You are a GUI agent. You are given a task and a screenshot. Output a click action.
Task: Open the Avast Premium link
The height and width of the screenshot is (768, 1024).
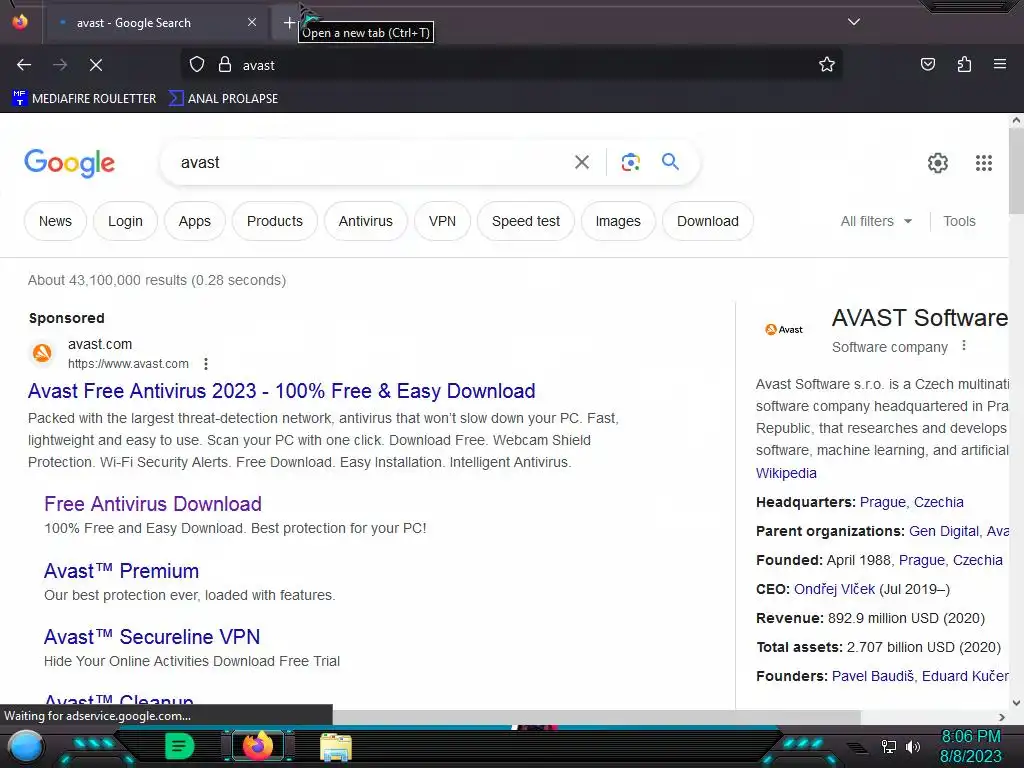tap(121, 571)
